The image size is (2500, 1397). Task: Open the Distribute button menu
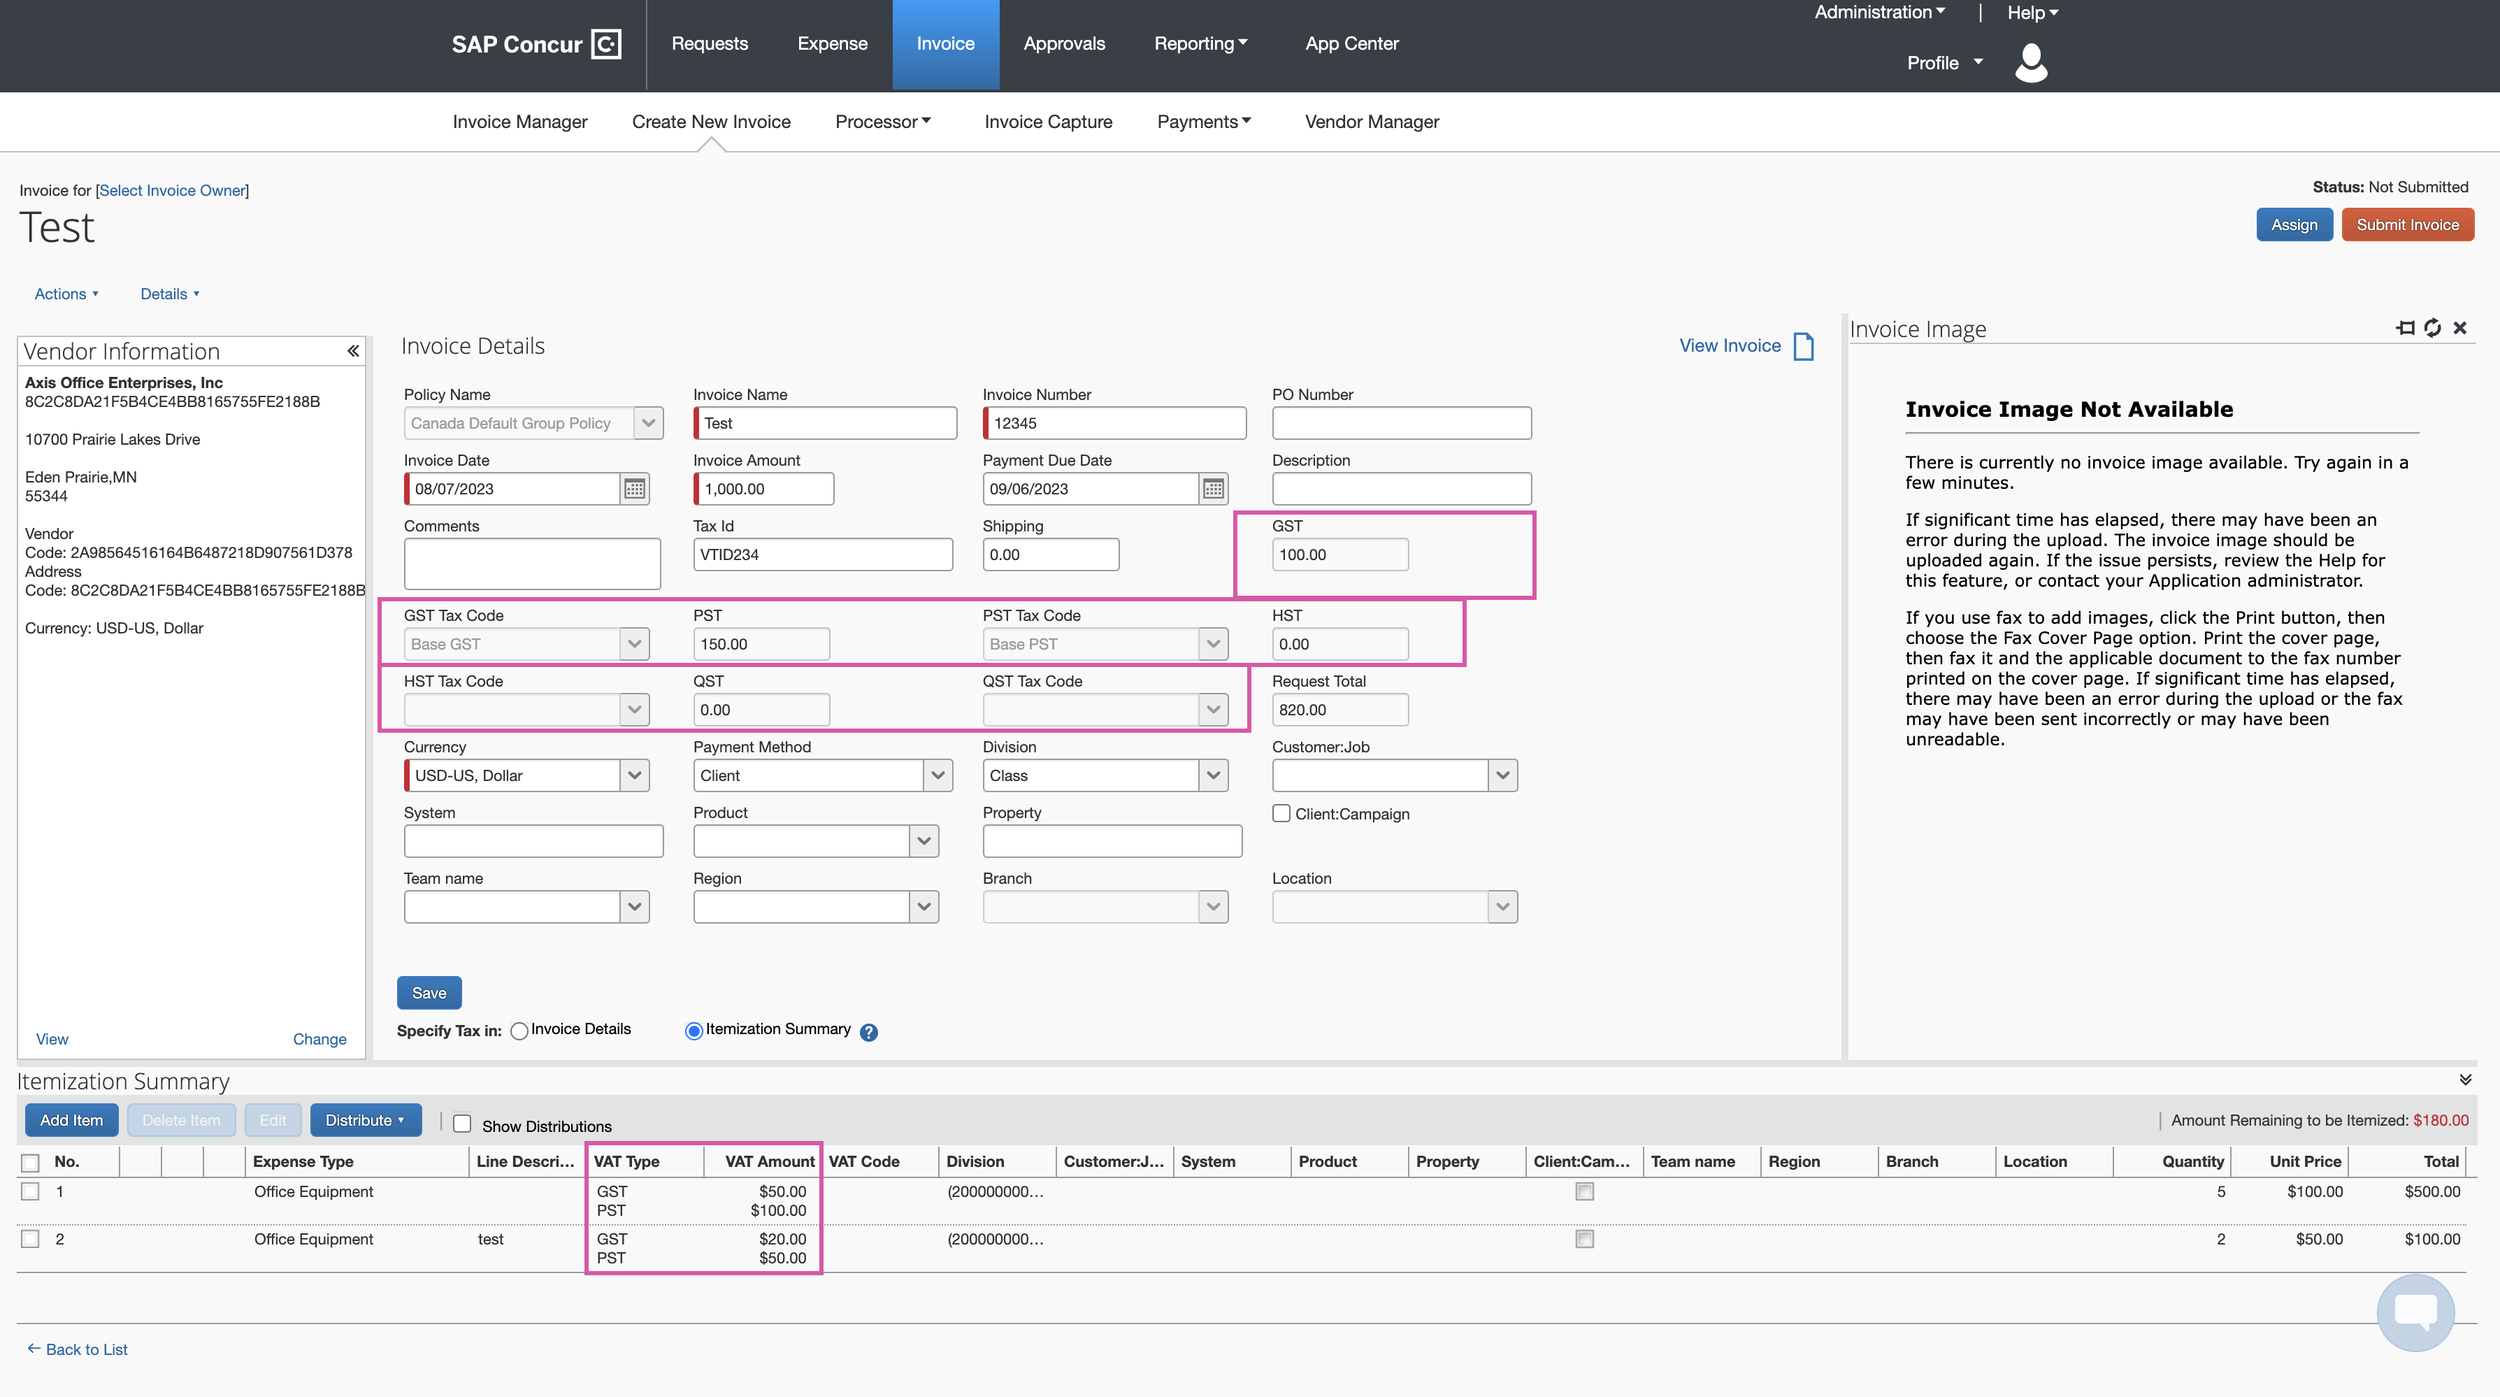pyautogui.click(x=365, y=1121)
